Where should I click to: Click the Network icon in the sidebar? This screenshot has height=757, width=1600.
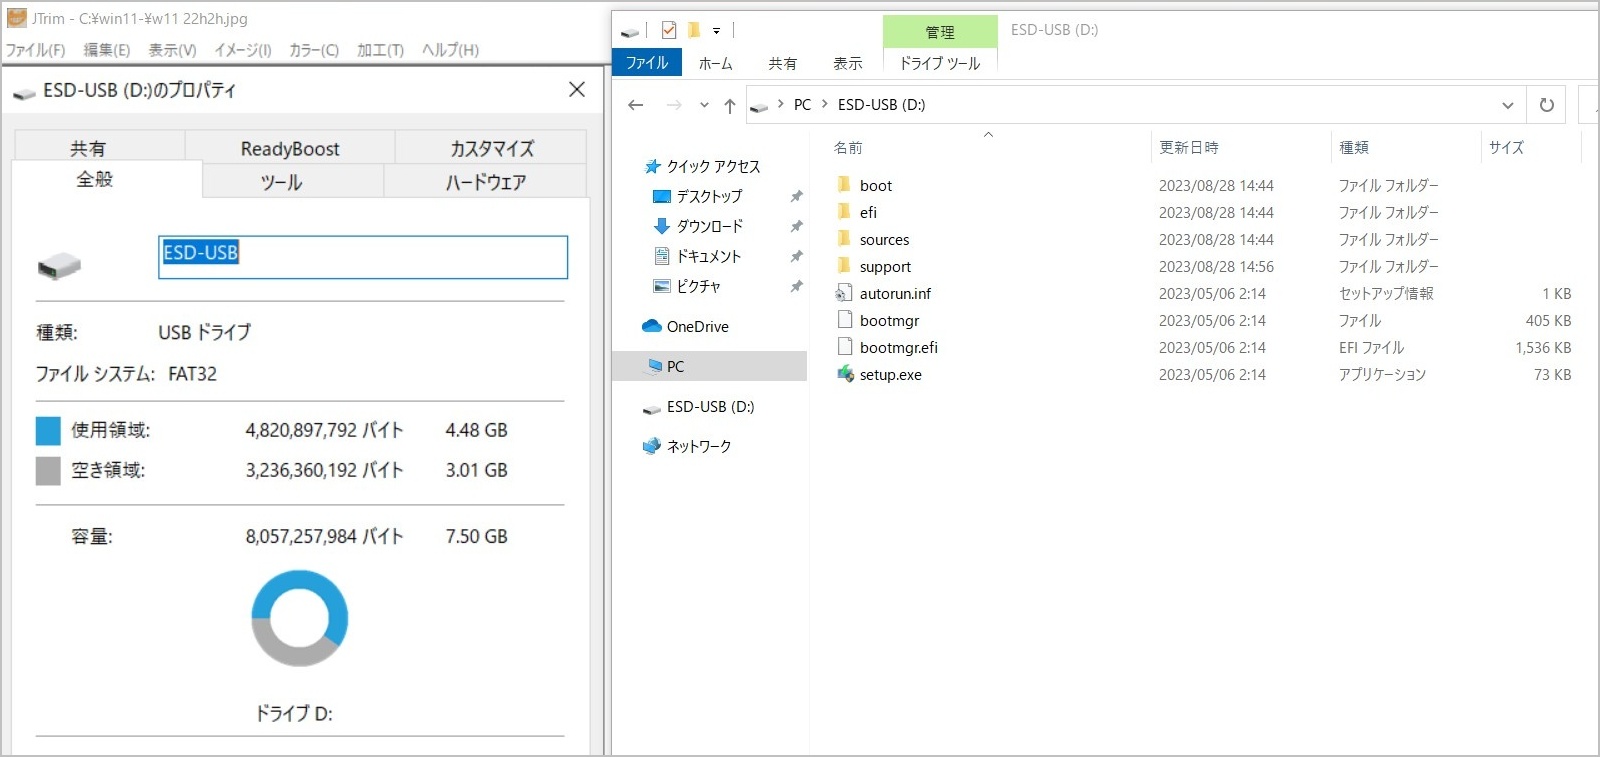652,446
